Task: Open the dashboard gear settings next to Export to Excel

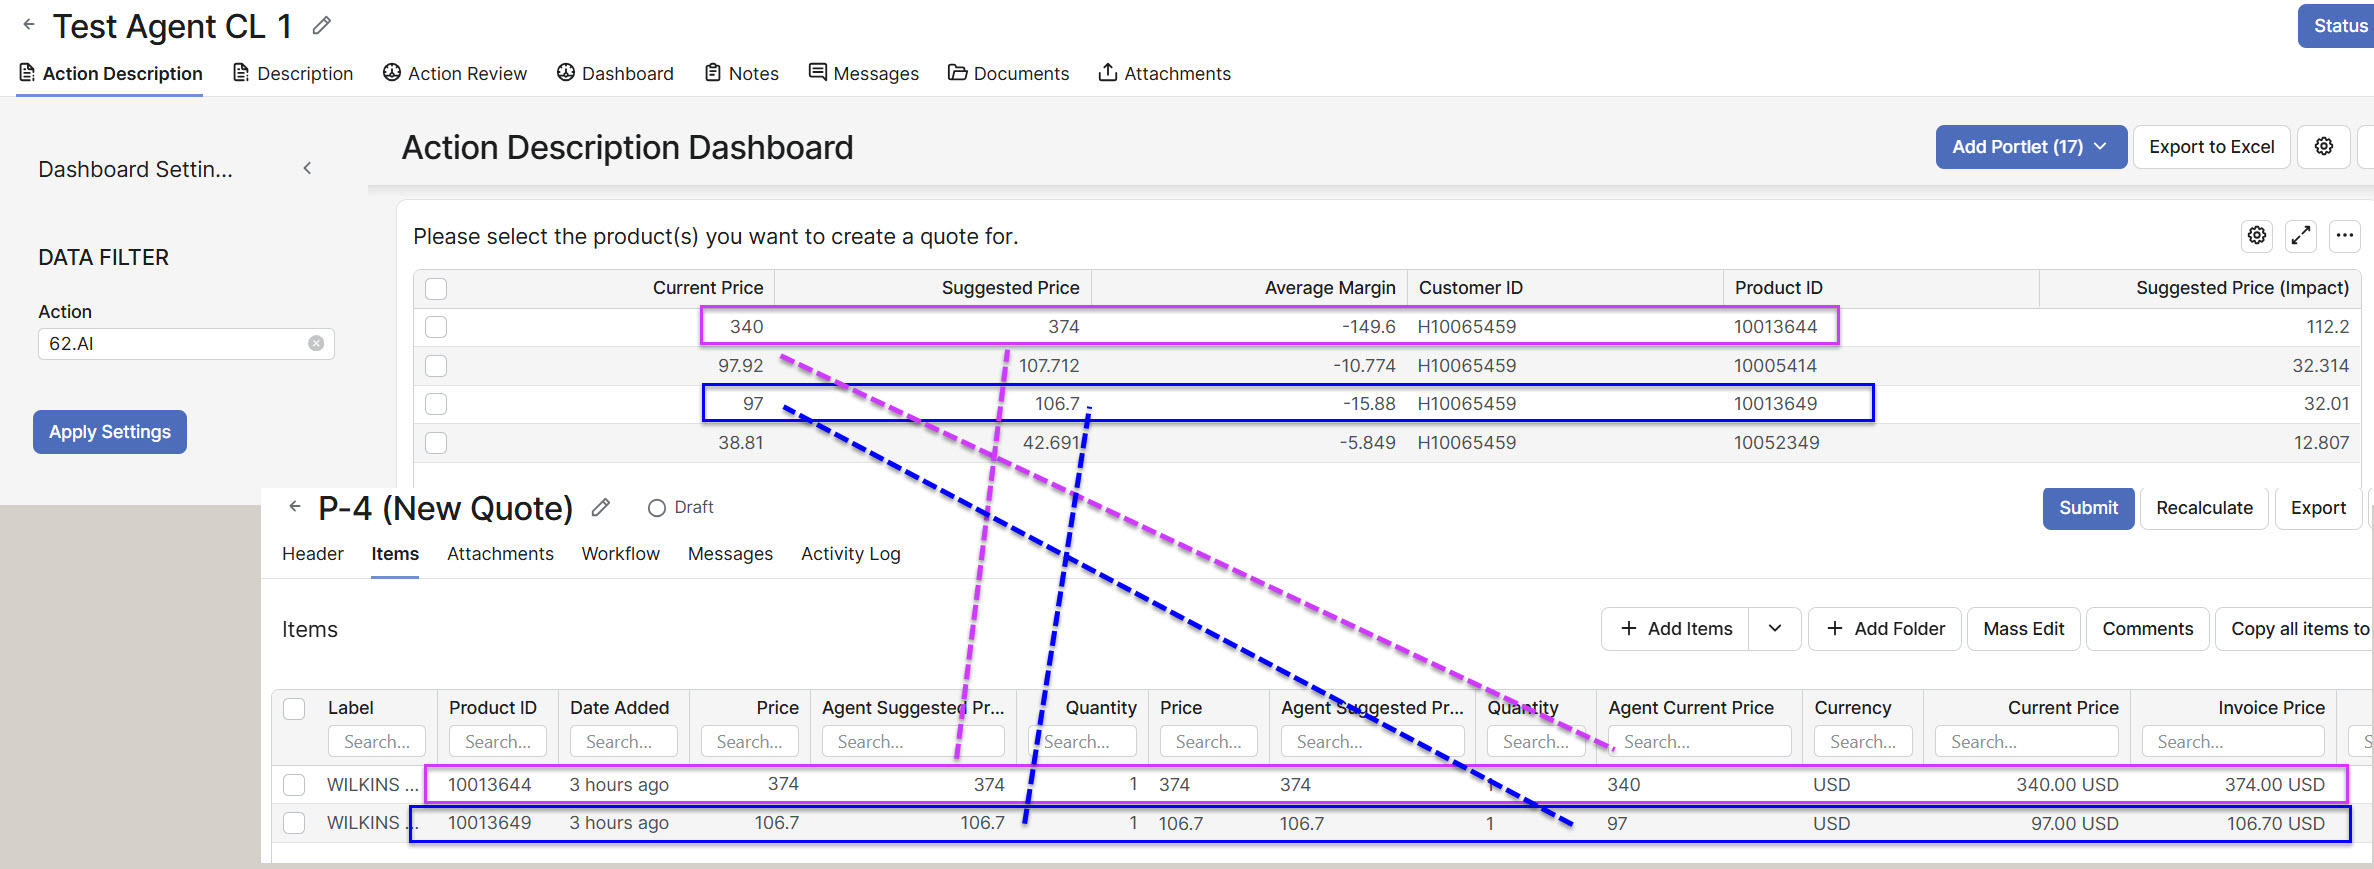Action: coord(2323,147)
